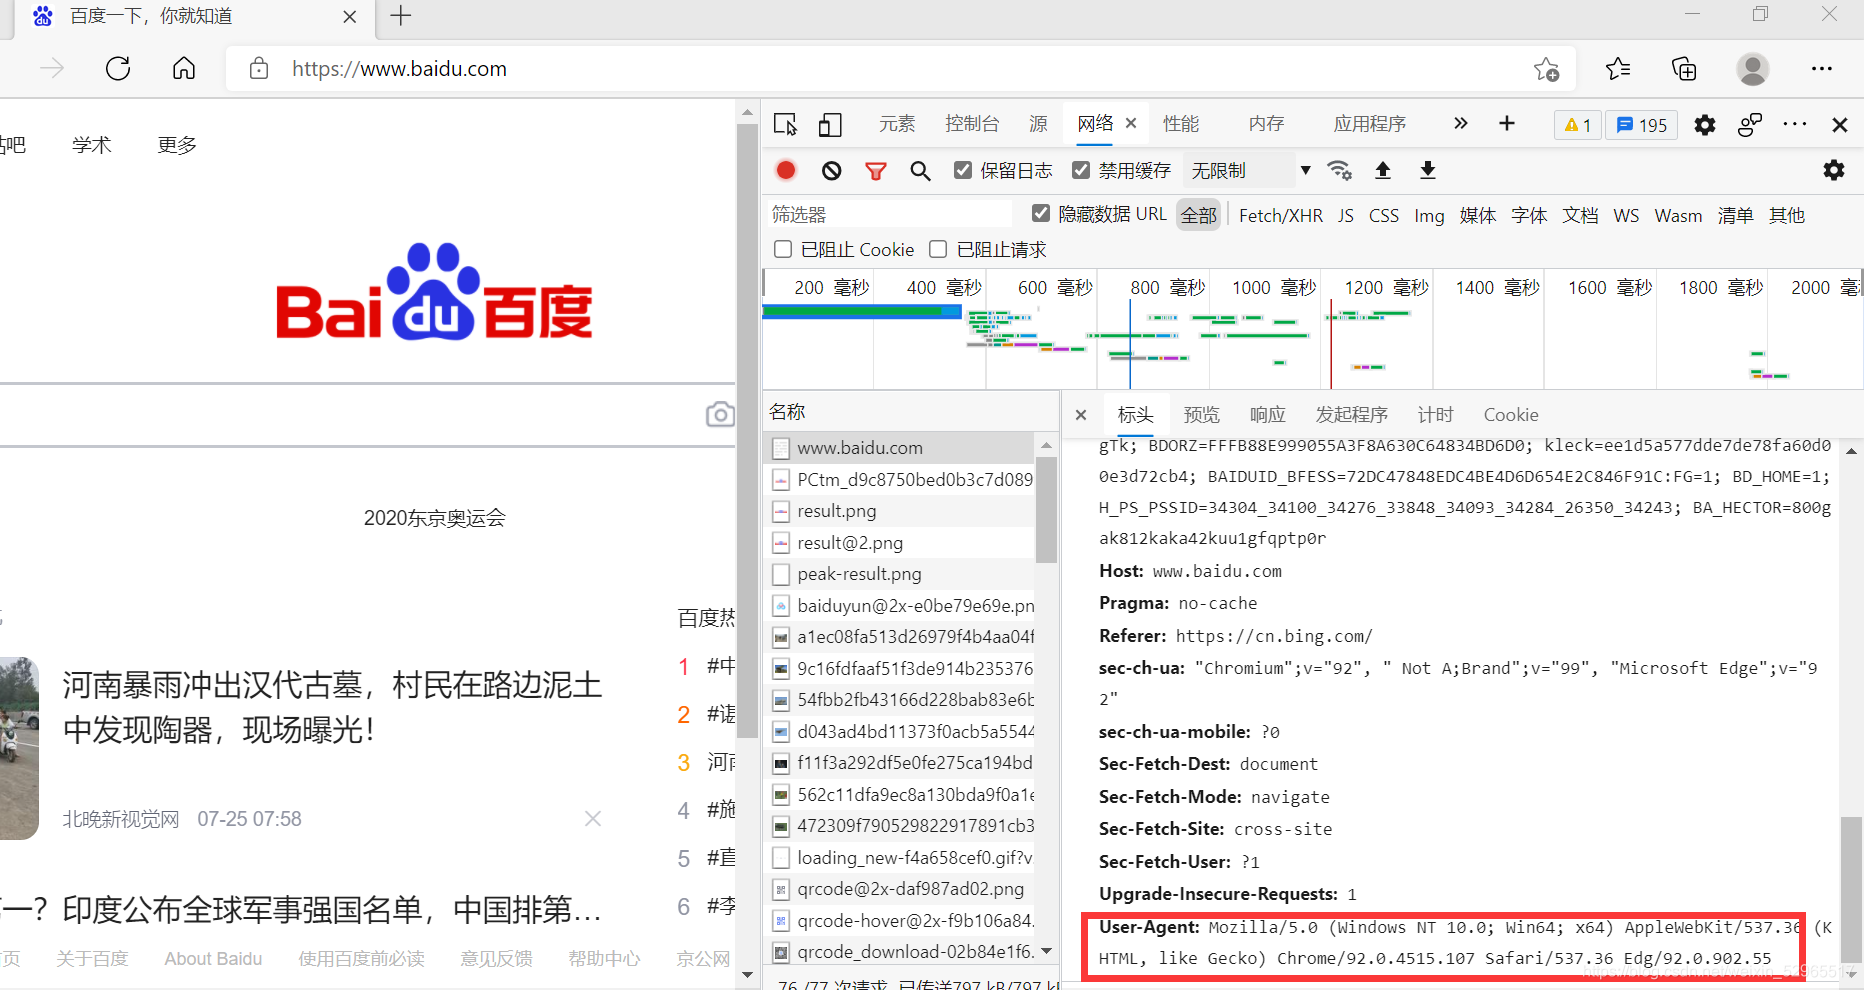Image resolution: width=1864 pixels, height=990 pixels.
Task: Switch to the 性能 tab
Action: tap(1181, 124)
